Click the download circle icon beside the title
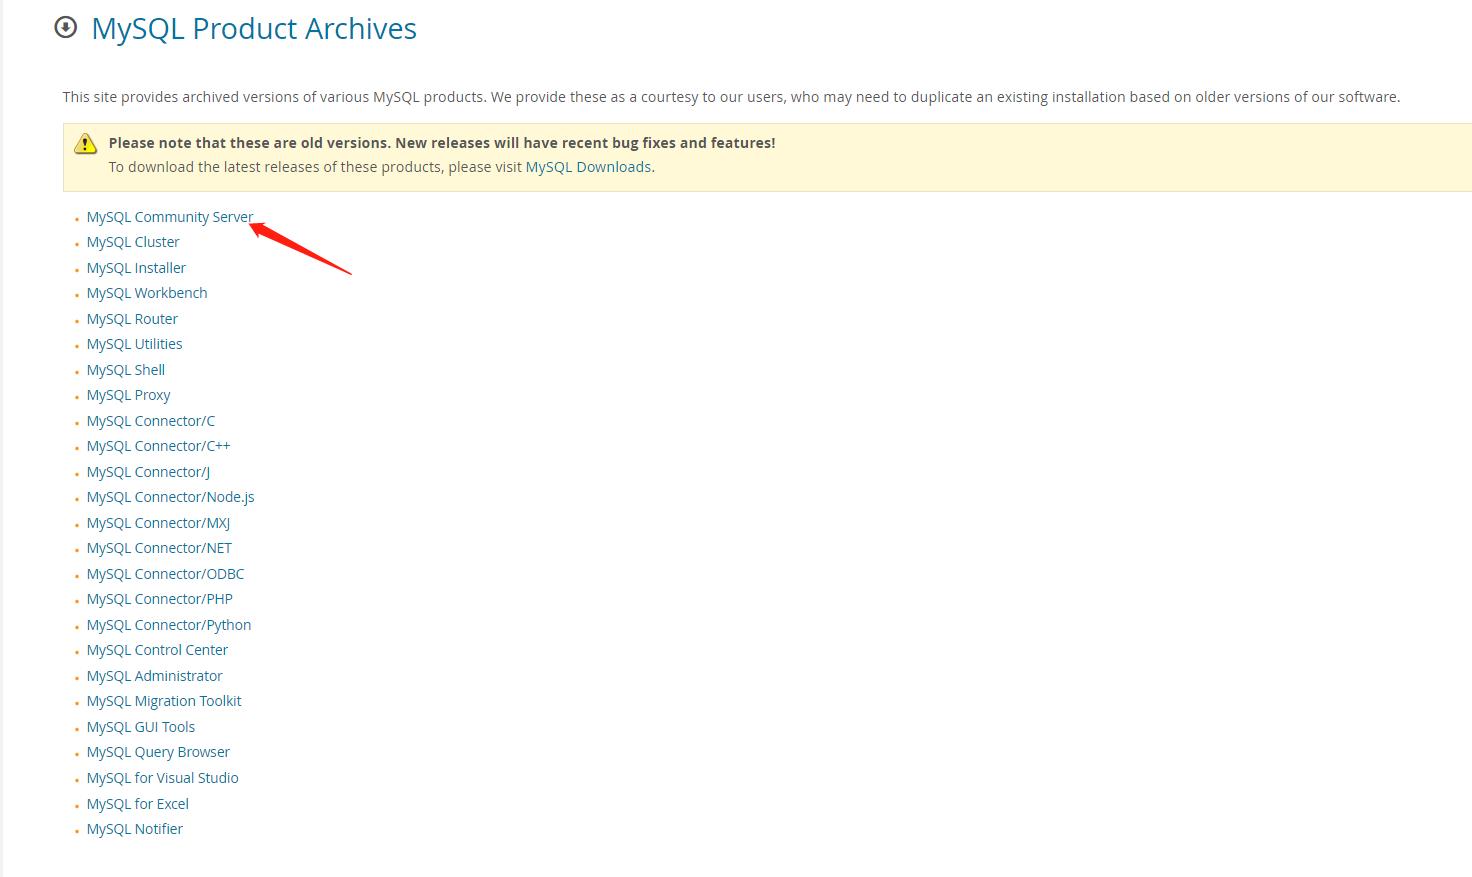 (66, 28)
